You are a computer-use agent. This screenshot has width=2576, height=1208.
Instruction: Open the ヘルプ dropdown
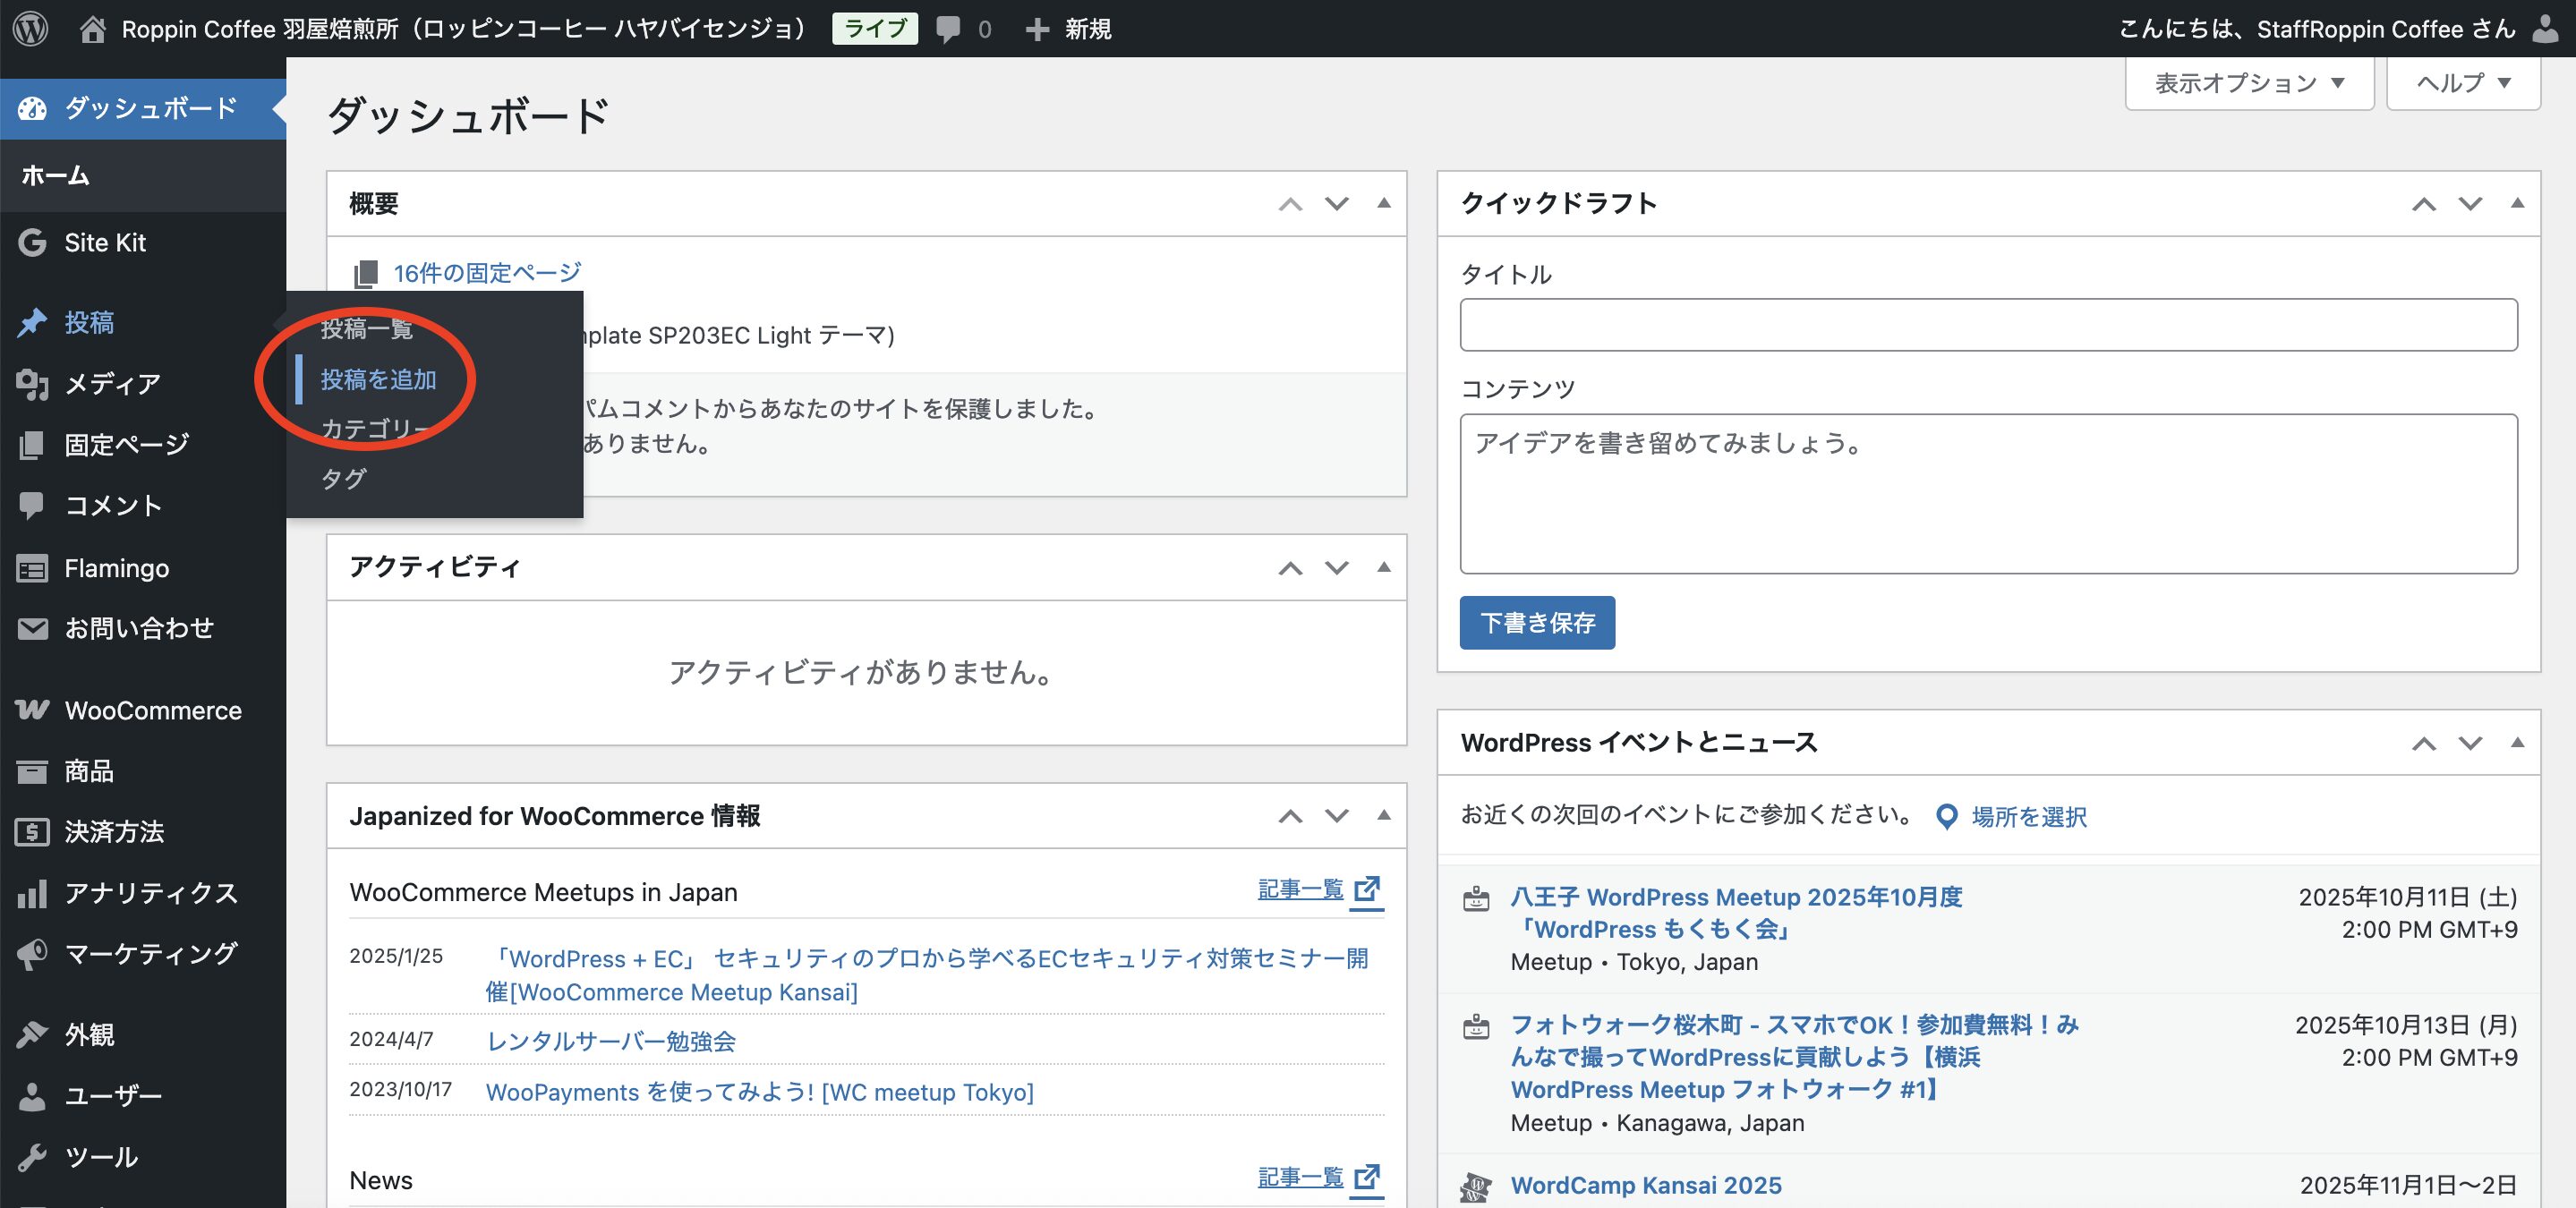click(x=2462, y=83)
